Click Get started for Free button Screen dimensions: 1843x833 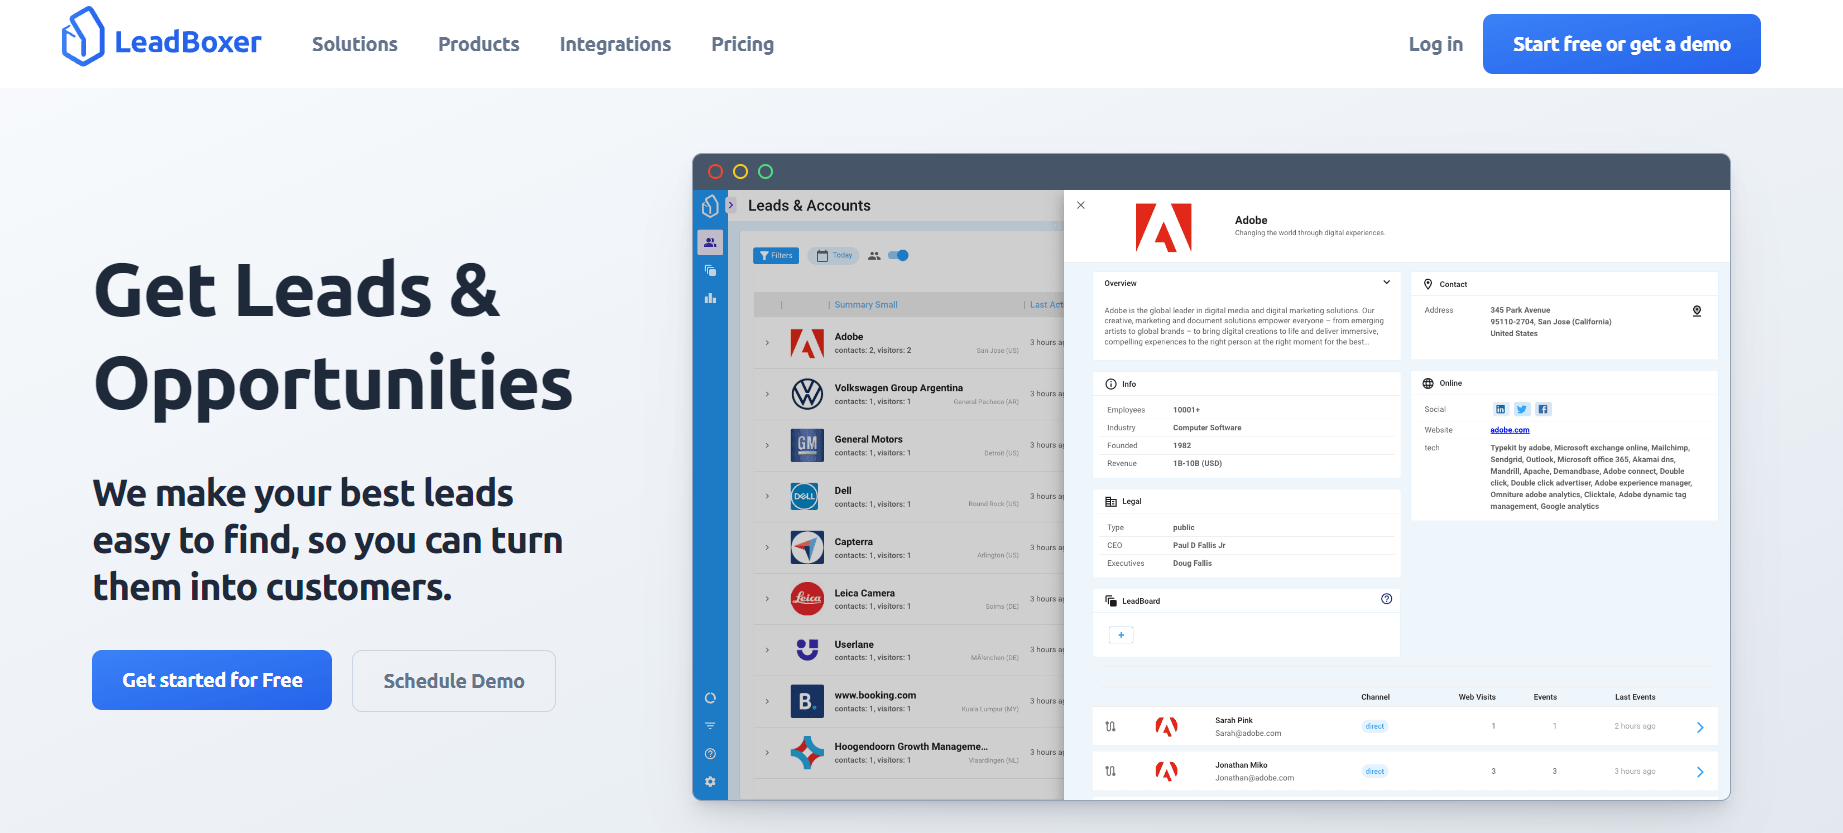point(212,680)
